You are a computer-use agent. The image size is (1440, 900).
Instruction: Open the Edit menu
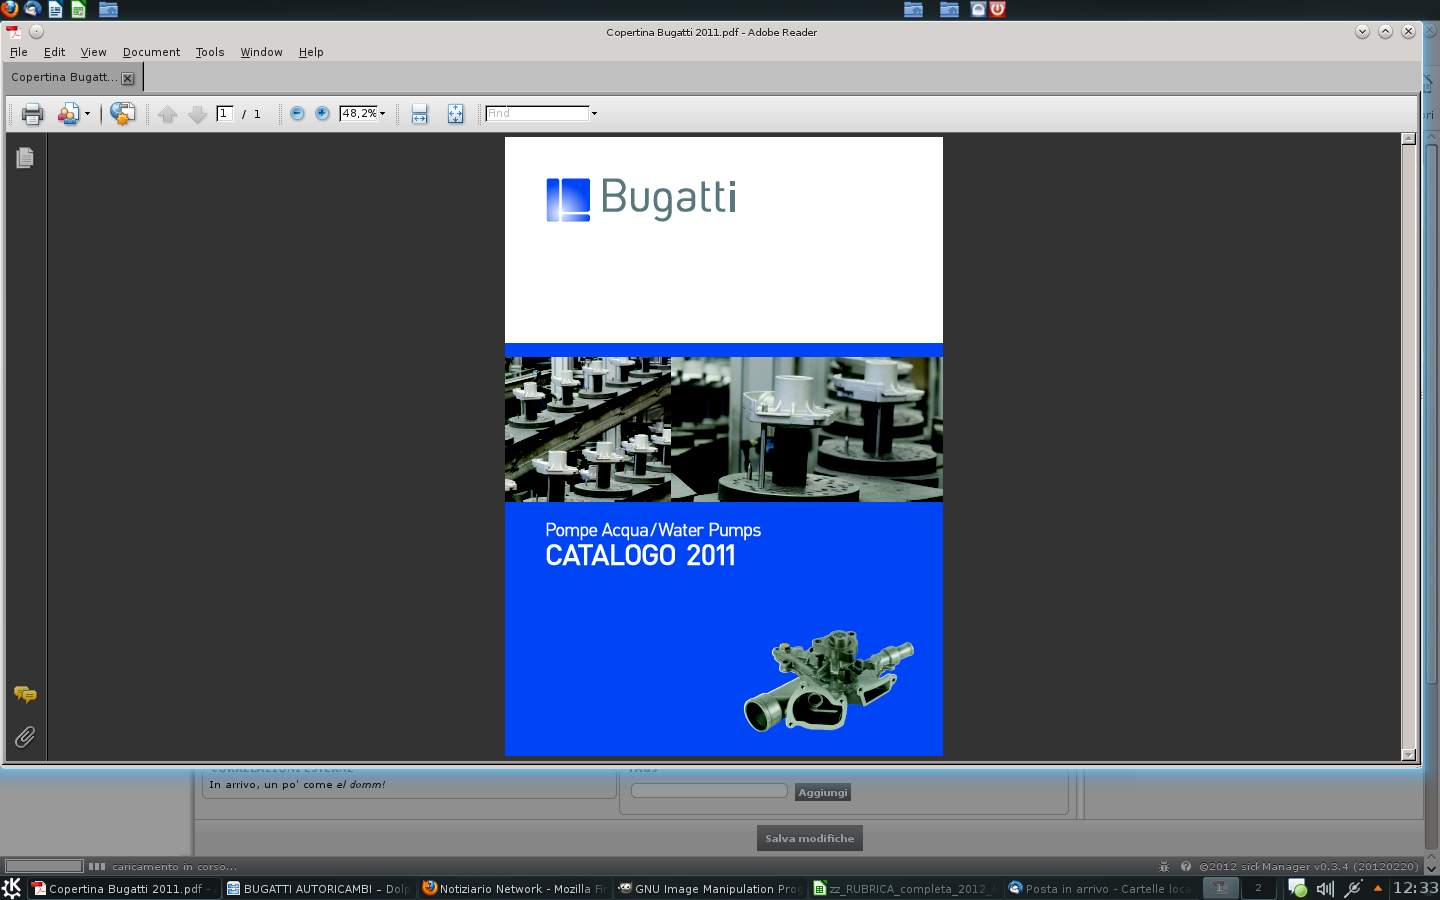[54, 52]
